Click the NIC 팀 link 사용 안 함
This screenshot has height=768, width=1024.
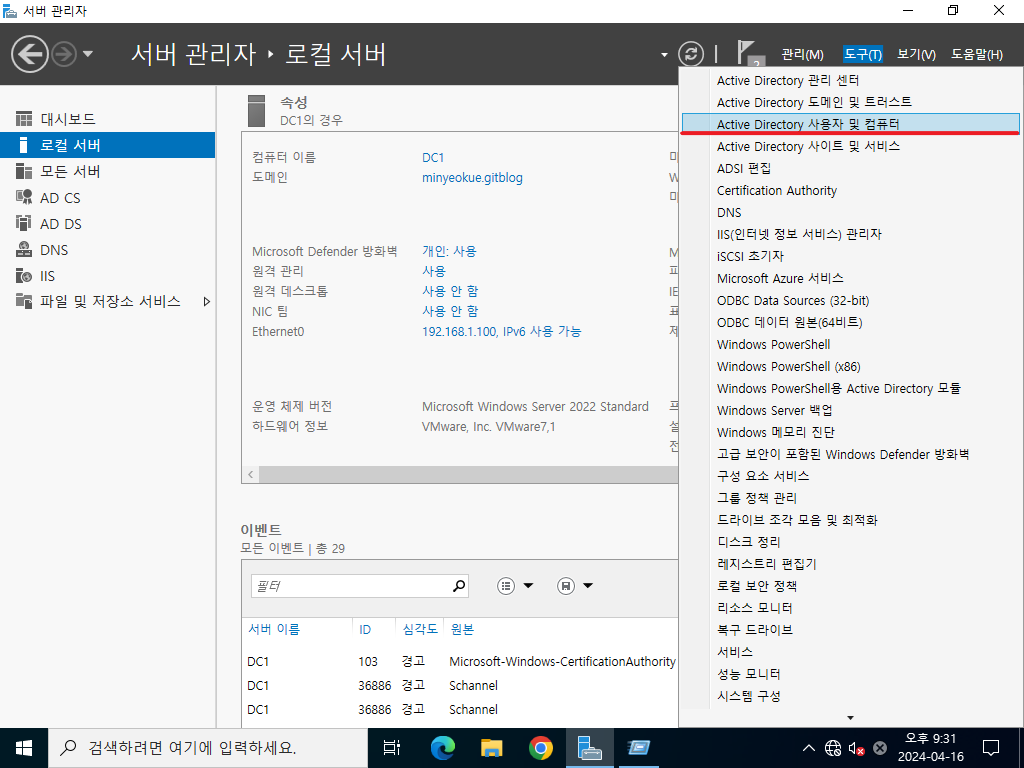coord(450,312)
